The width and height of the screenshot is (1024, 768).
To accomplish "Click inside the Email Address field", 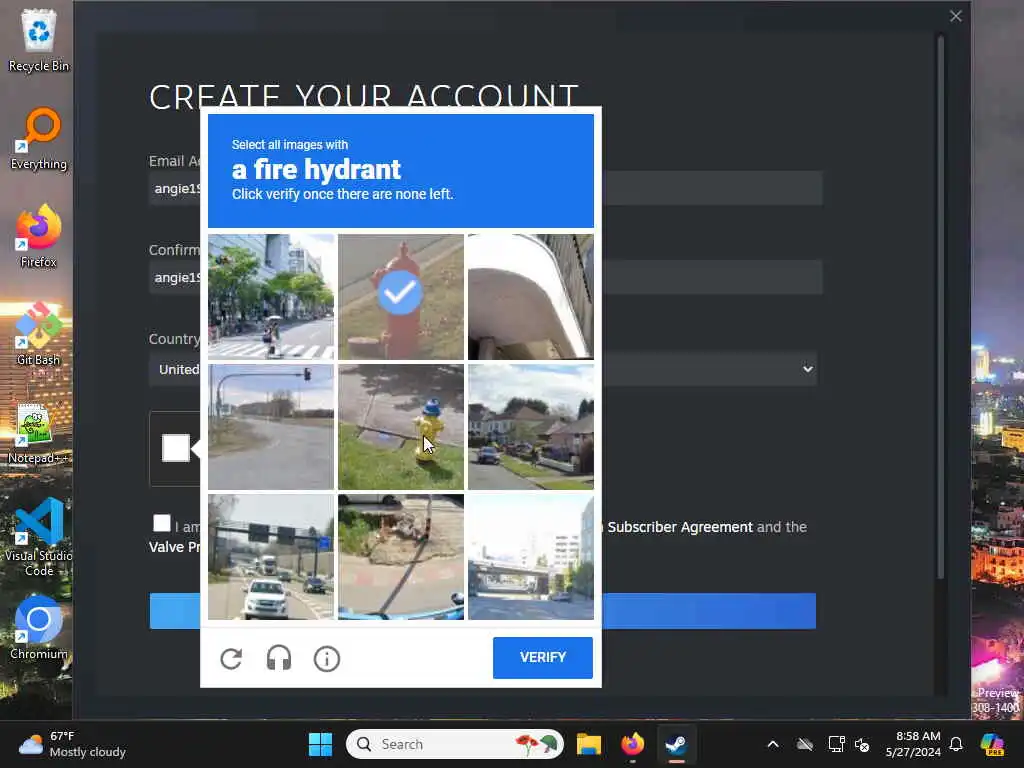I will (485, 188).
